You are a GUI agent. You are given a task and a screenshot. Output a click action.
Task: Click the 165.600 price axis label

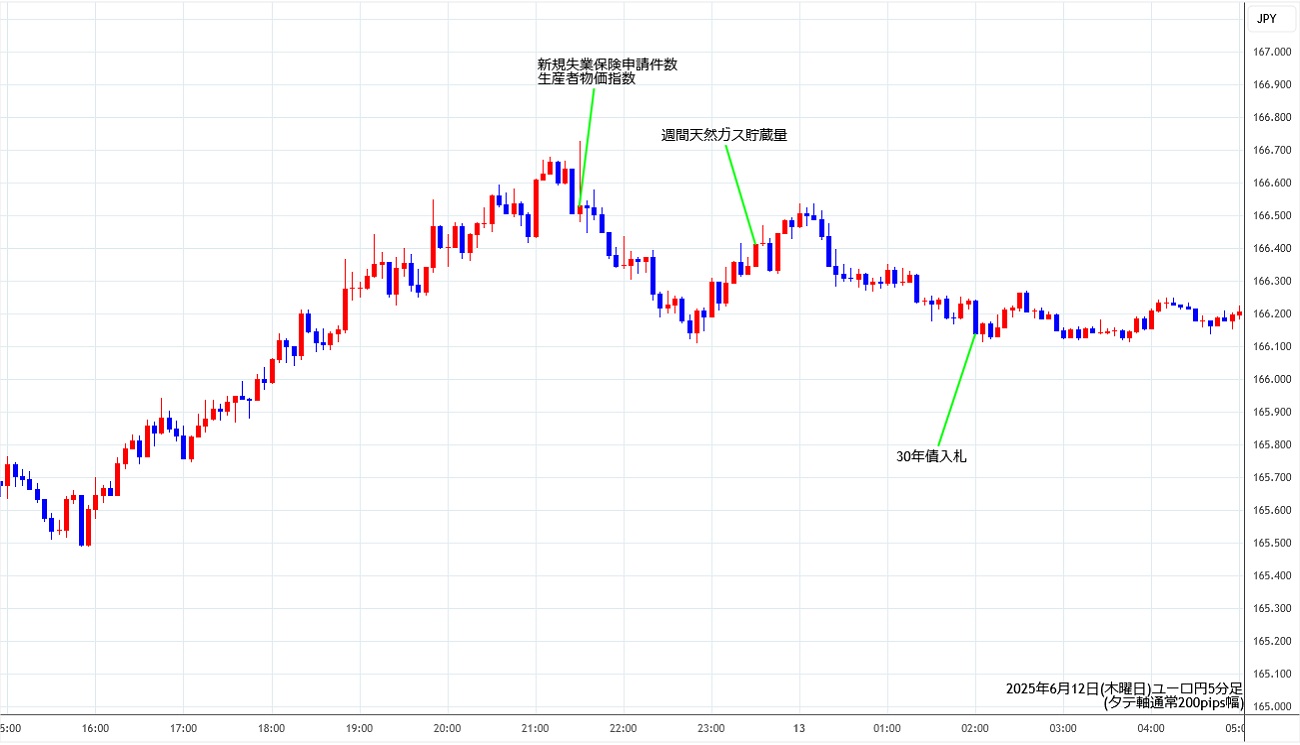coord(1273,510)
